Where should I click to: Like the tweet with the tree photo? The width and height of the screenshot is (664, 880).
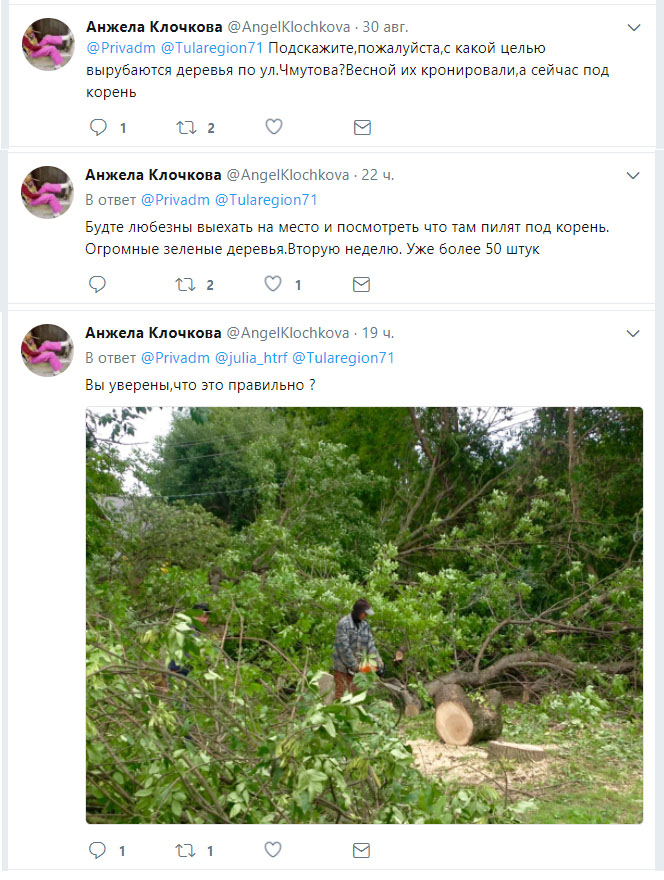[273, 851]
